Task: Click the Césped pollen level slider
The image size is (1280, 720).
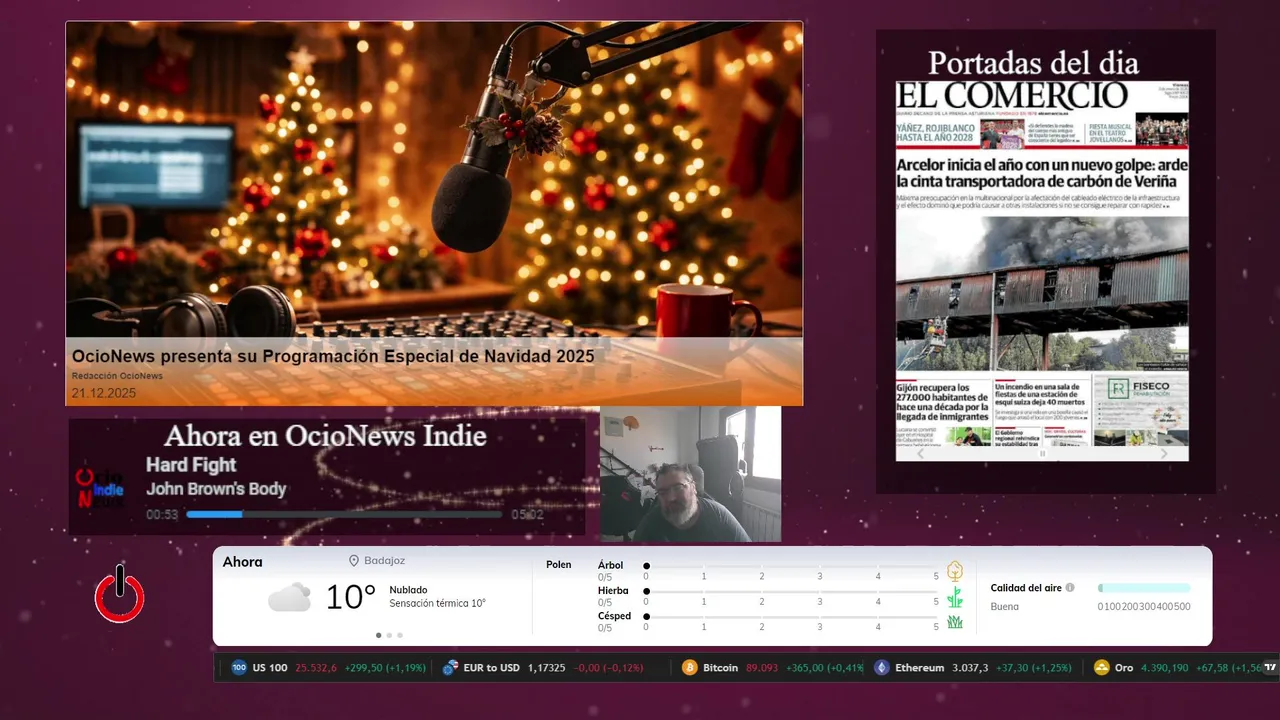Action: (x=791, y=617)
